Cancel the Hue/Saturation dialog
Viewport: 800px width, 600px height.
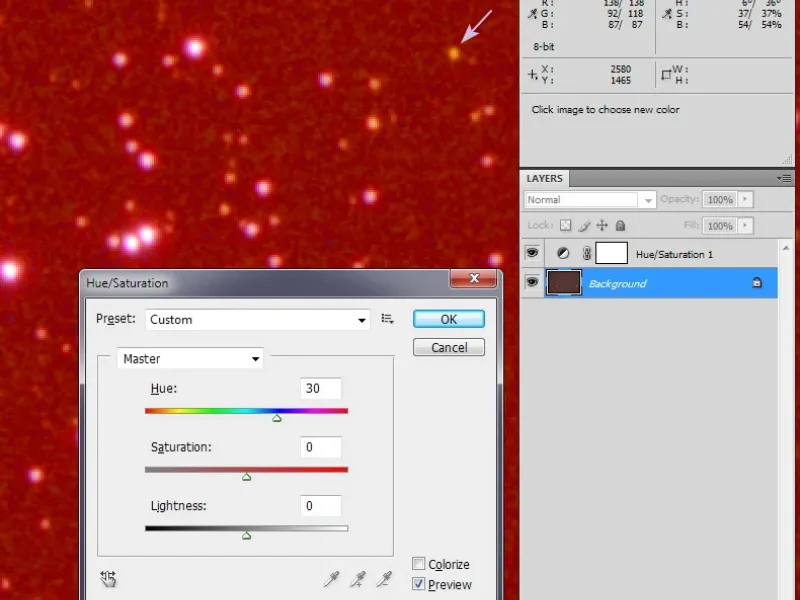[448, 347]
